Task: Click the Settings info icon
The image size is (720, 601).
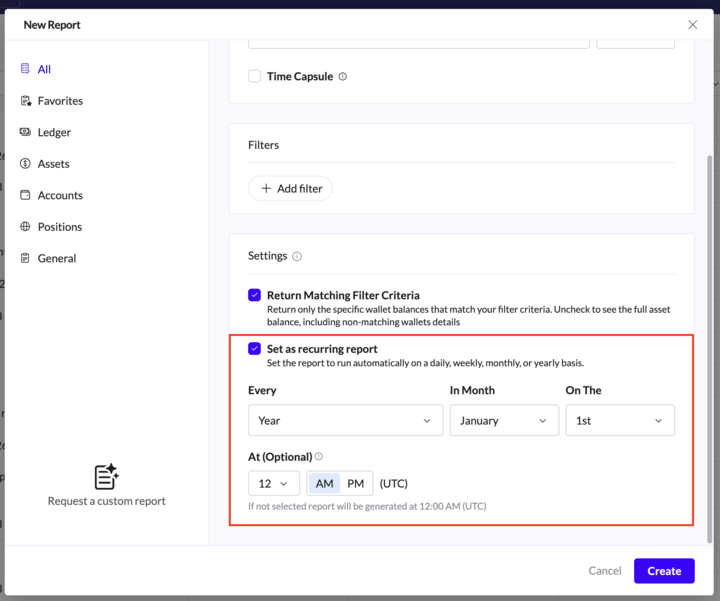Action: (x=297, y=256)
